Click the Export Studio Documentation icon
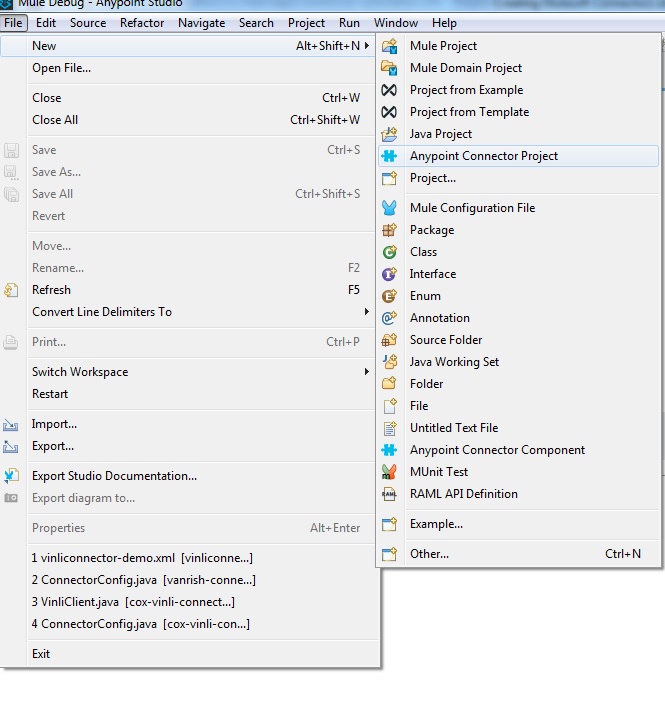665x723 pixels. [11, 476]
